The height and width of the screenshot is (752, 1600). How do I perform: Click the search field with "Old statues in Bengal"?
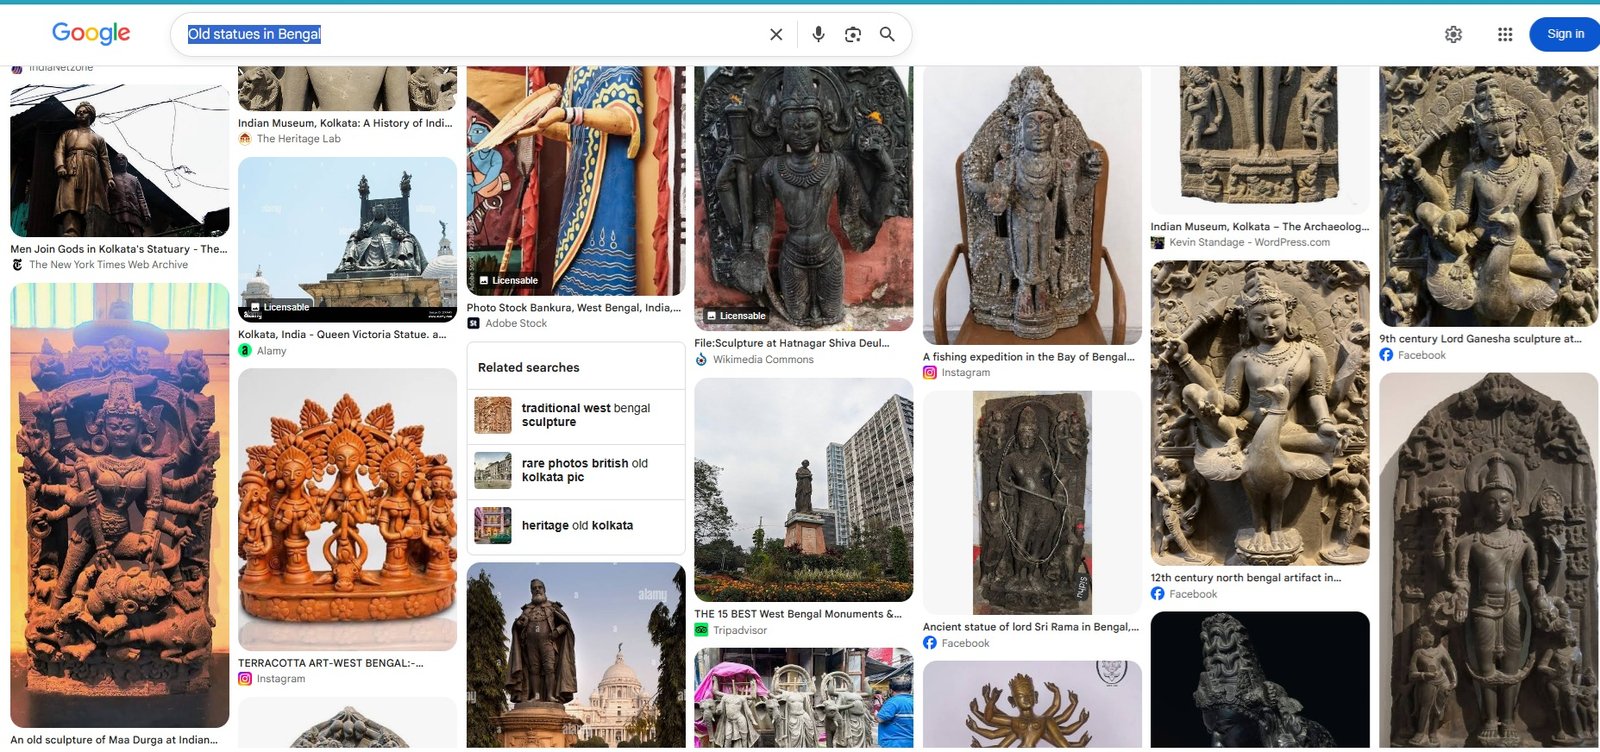coord(470,34)
